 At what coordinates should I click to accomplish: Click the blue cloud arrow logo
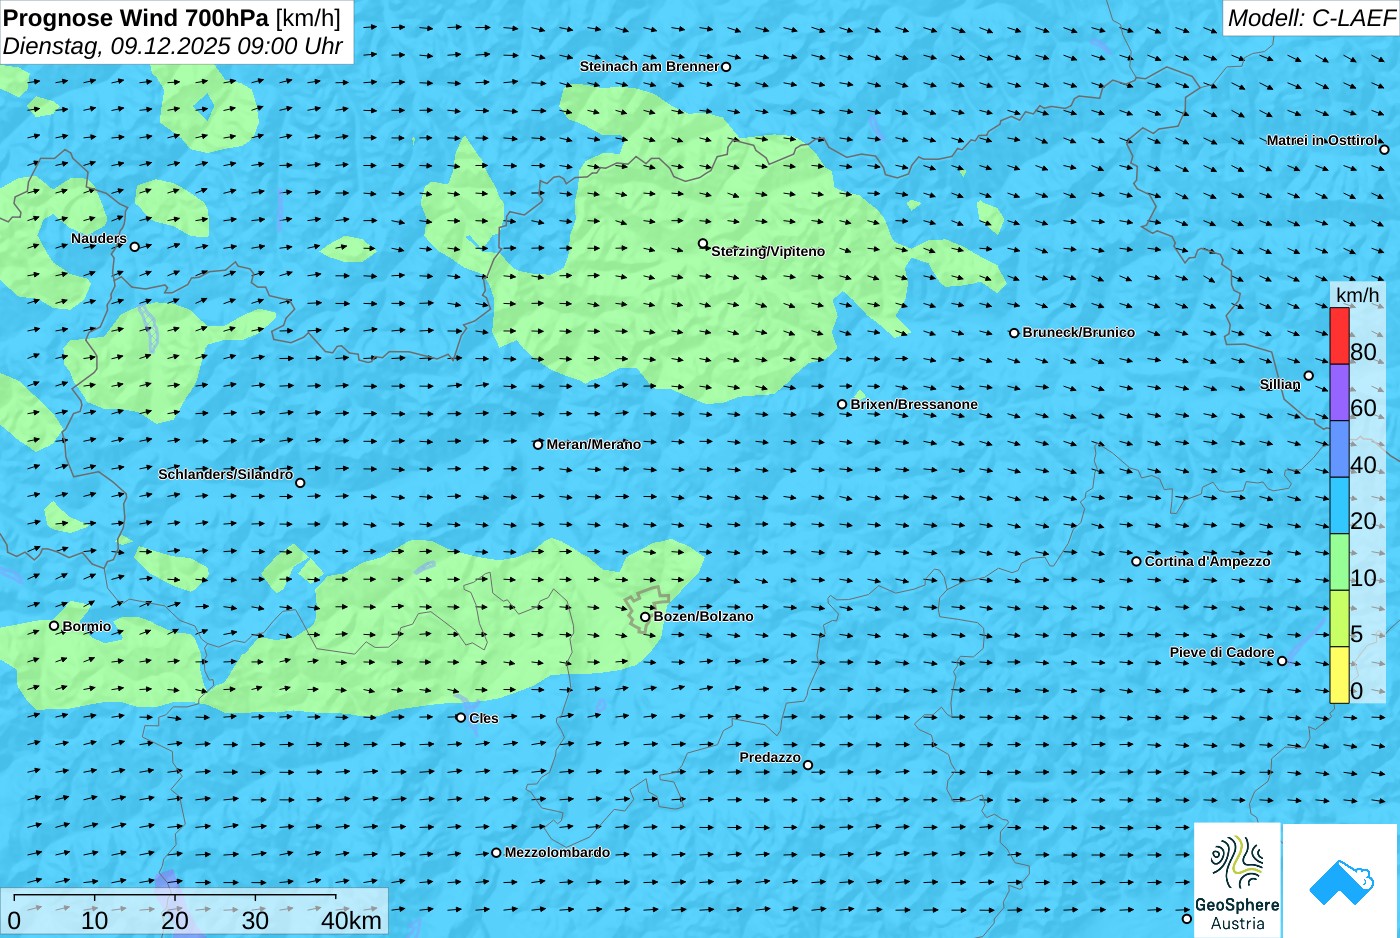[x=1341, y=881]
